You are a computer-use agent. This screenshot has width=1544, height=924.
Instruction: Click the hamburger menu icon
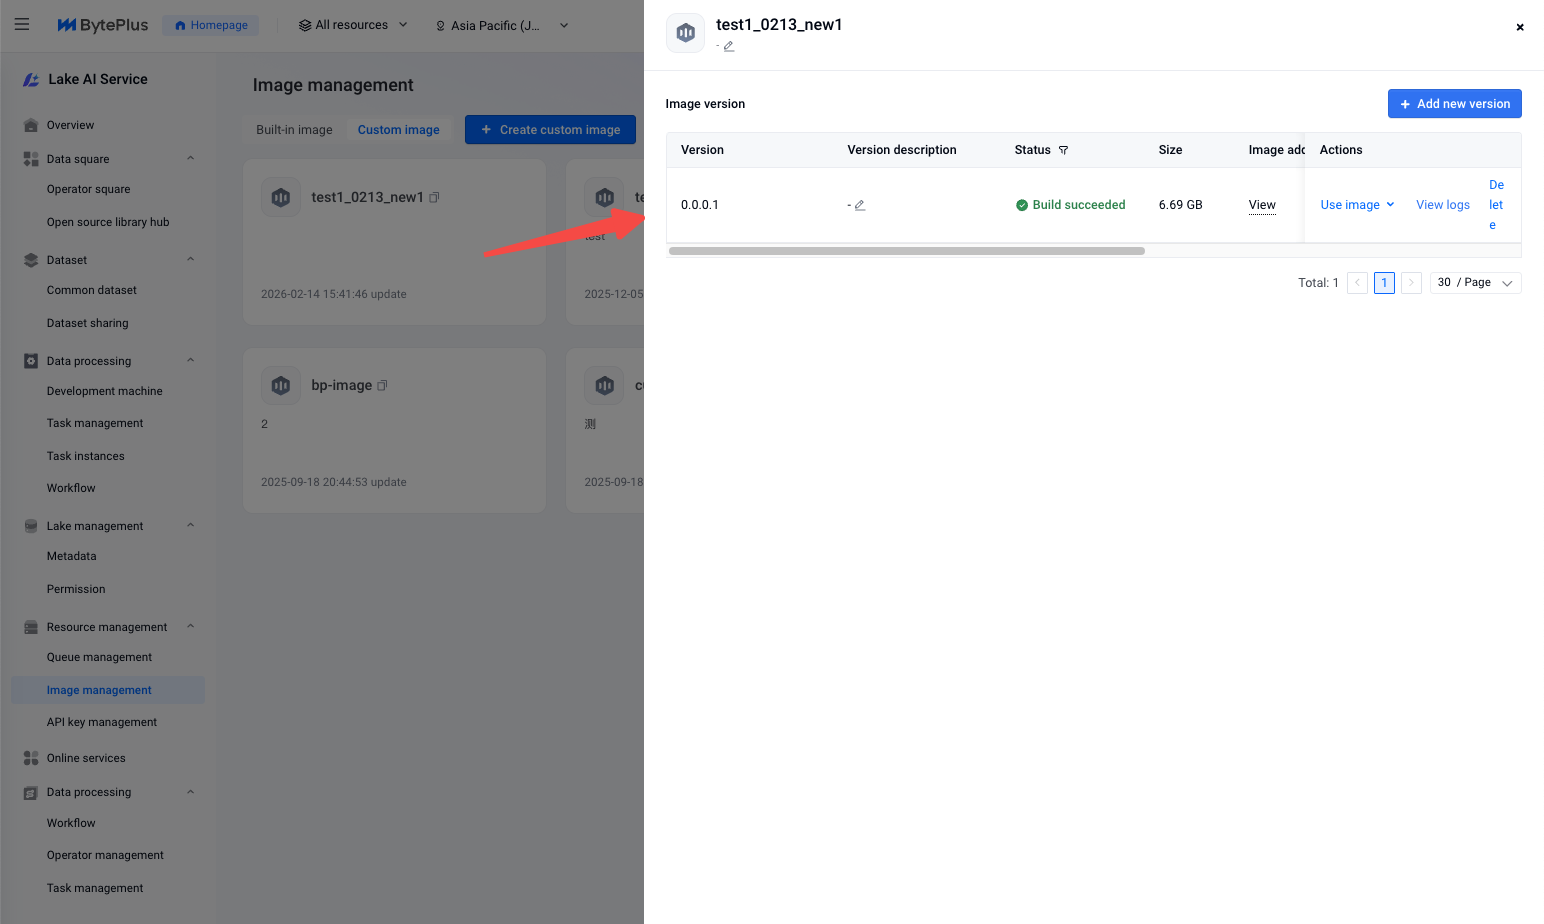pos(22,25)
